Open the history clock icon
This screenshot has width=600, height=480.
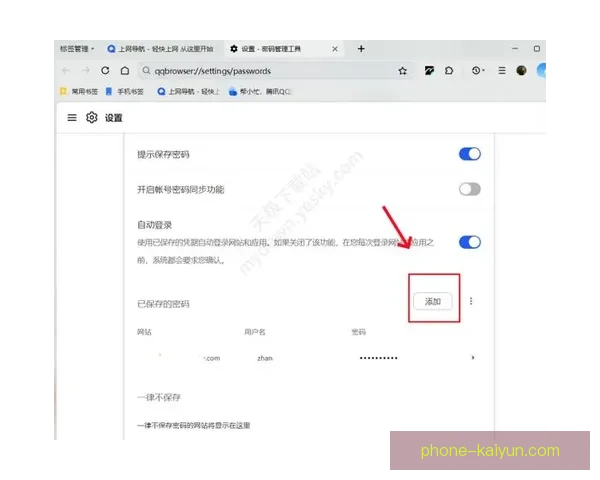pos(477,70)
